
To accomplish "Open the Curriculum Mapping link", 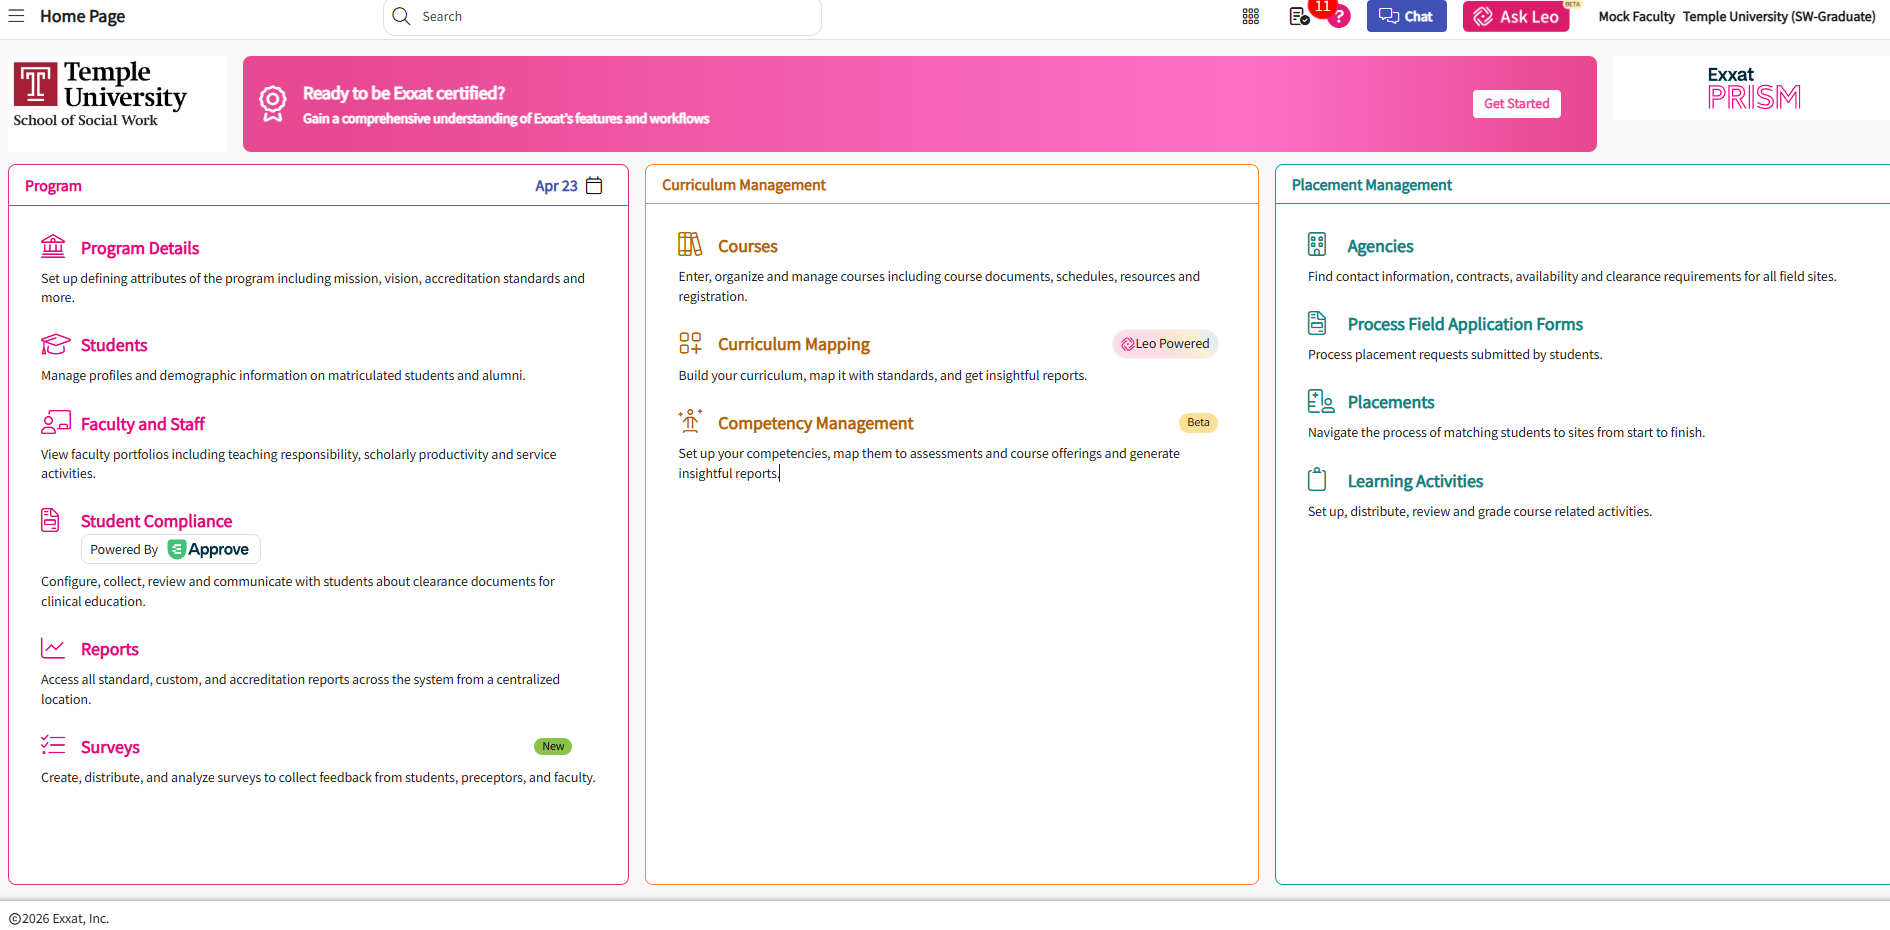I will 794,344.
